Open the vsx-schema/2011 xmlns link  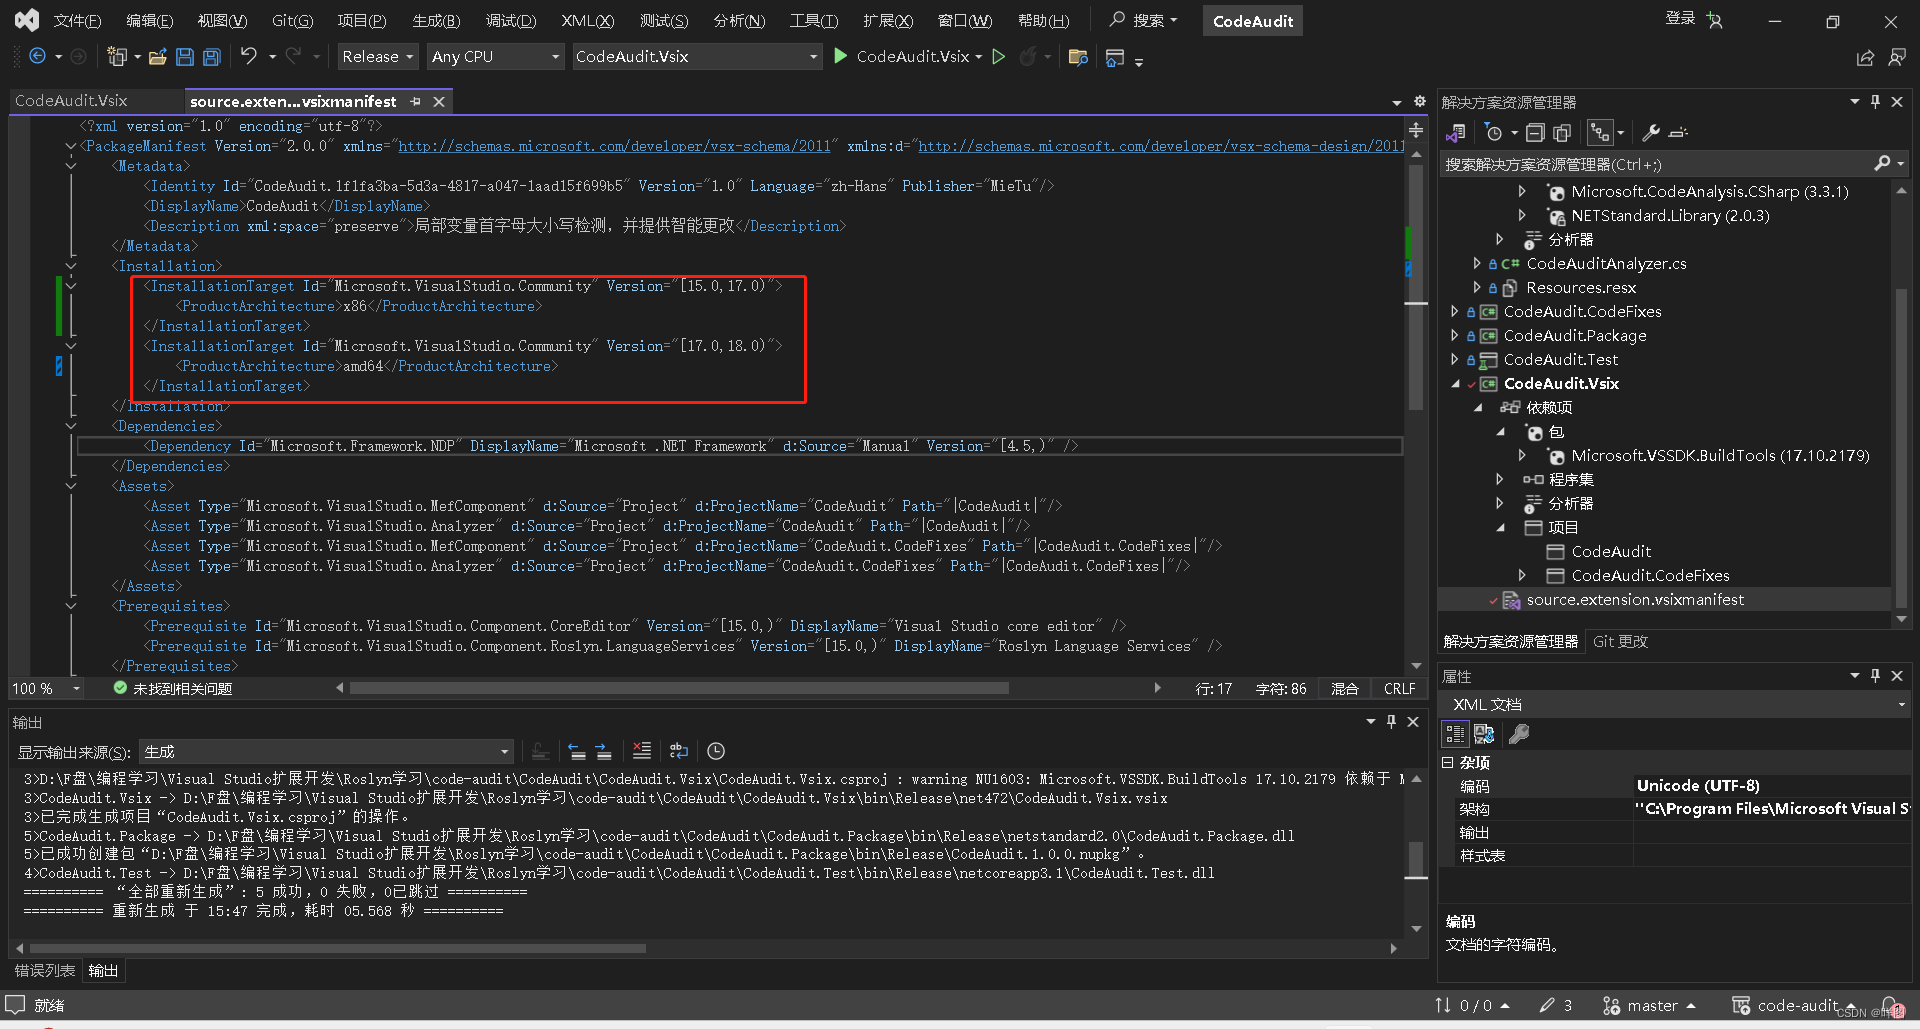point(615,146)
